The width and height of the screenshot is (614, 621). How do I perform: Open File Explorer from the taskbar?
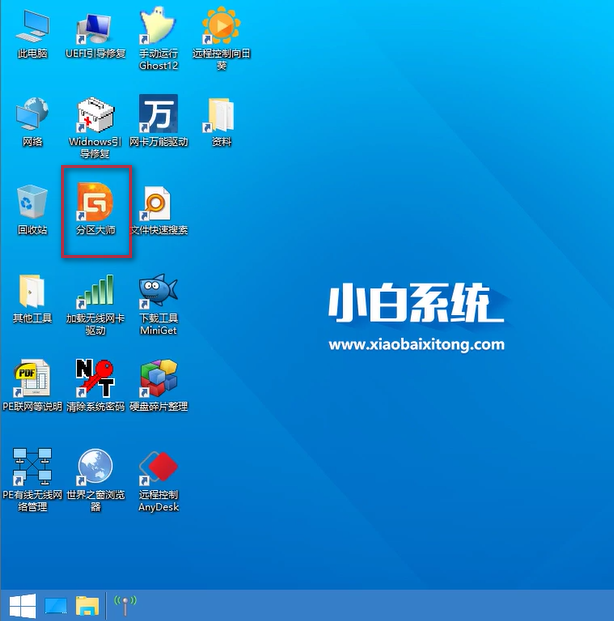pyautogui.click(x=88, y=605)
